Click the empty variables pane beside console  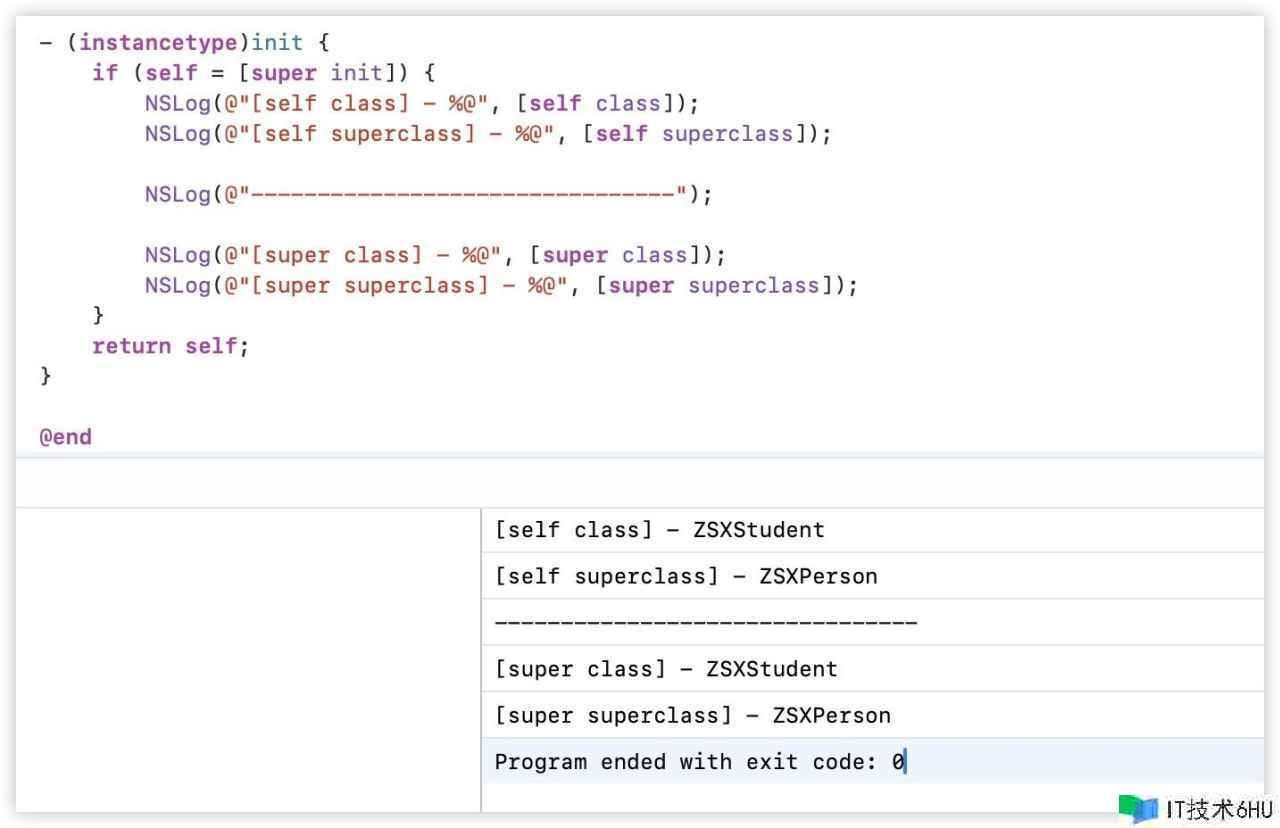[248, 658]
